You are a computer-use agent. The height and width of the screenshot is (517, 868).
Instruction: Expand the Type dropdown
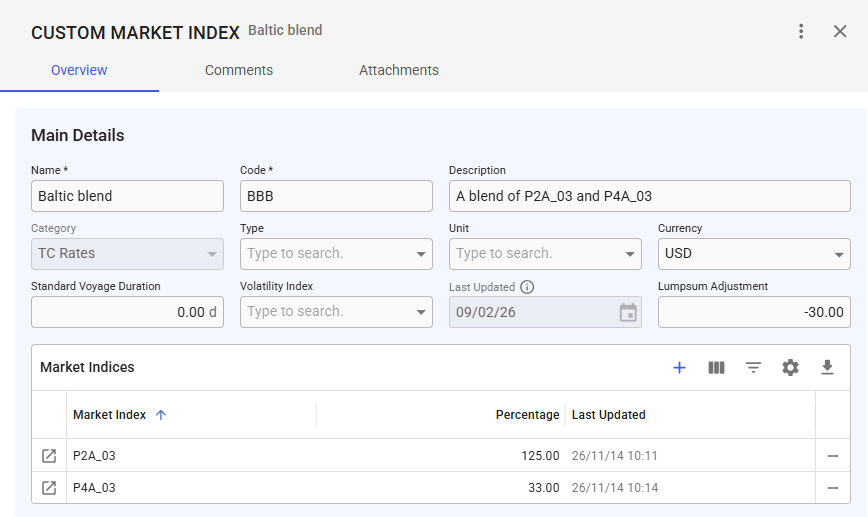[x=422, y=254]
